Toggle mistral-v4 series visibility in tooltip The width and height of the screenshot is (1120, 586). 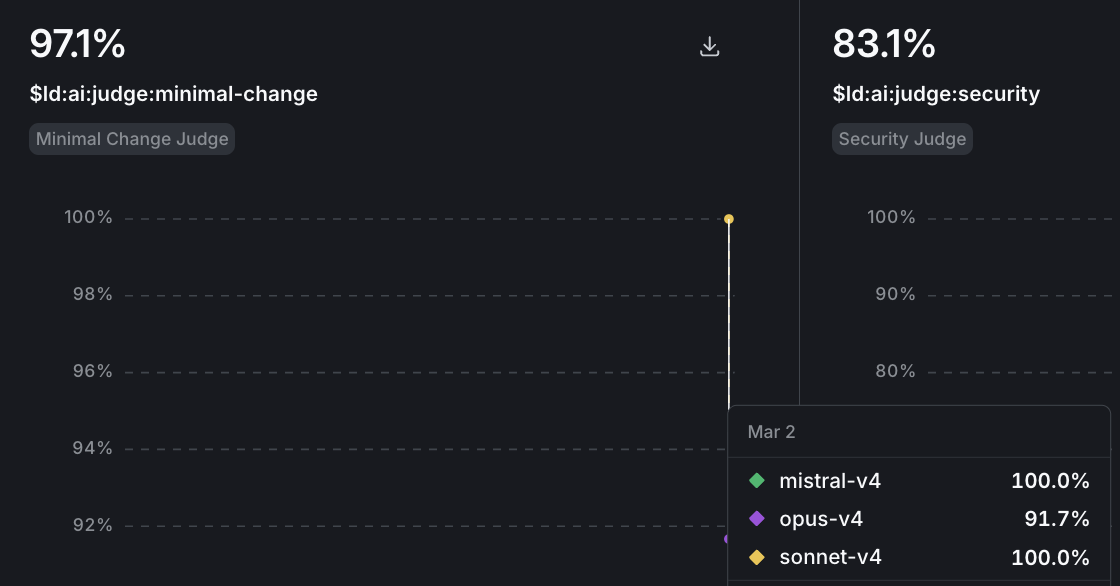click(x=830, y=481)
